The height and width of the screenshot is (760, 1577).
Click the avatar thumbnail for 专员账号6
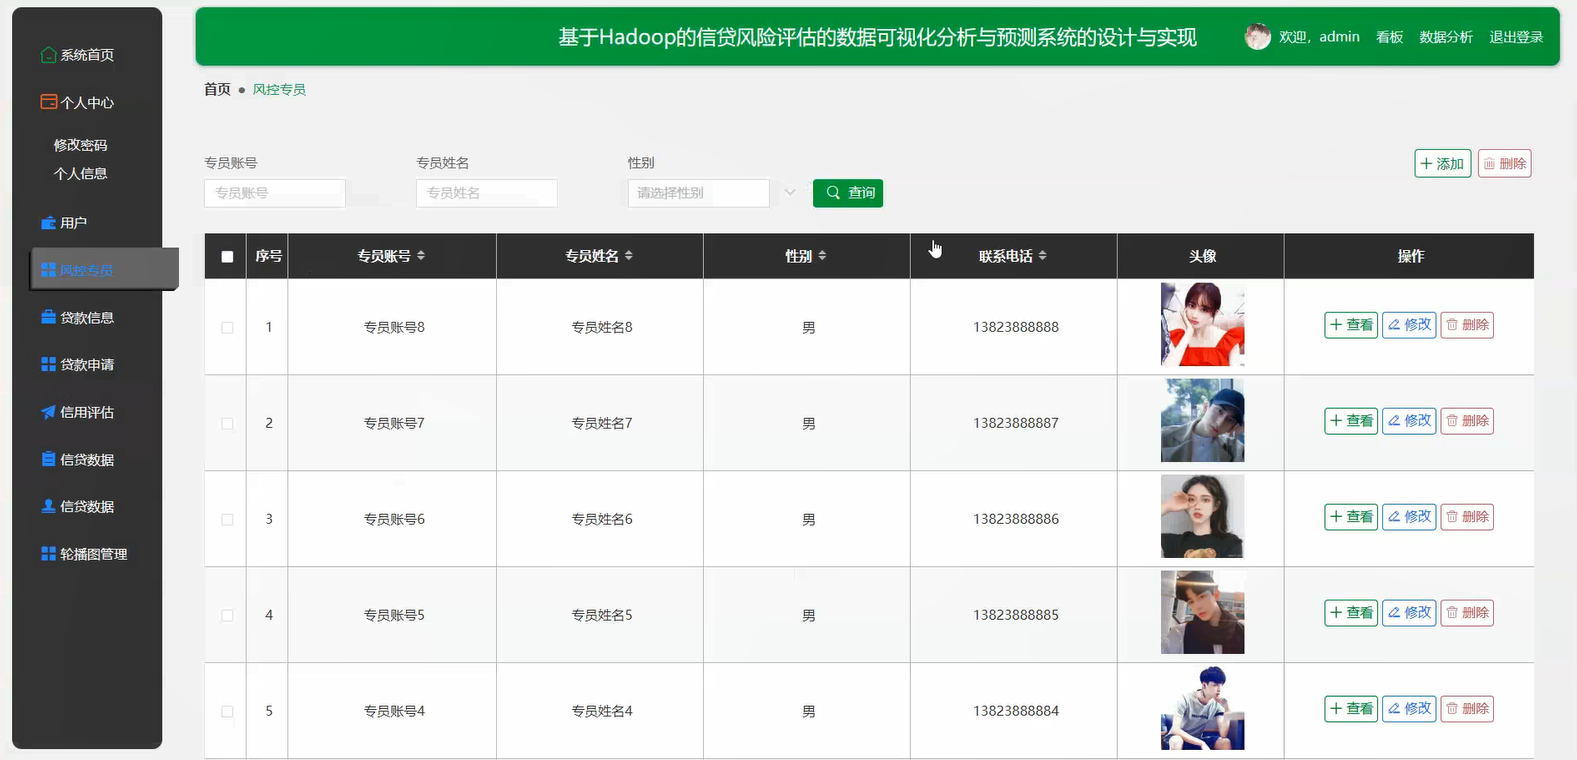click(1202, 516)
